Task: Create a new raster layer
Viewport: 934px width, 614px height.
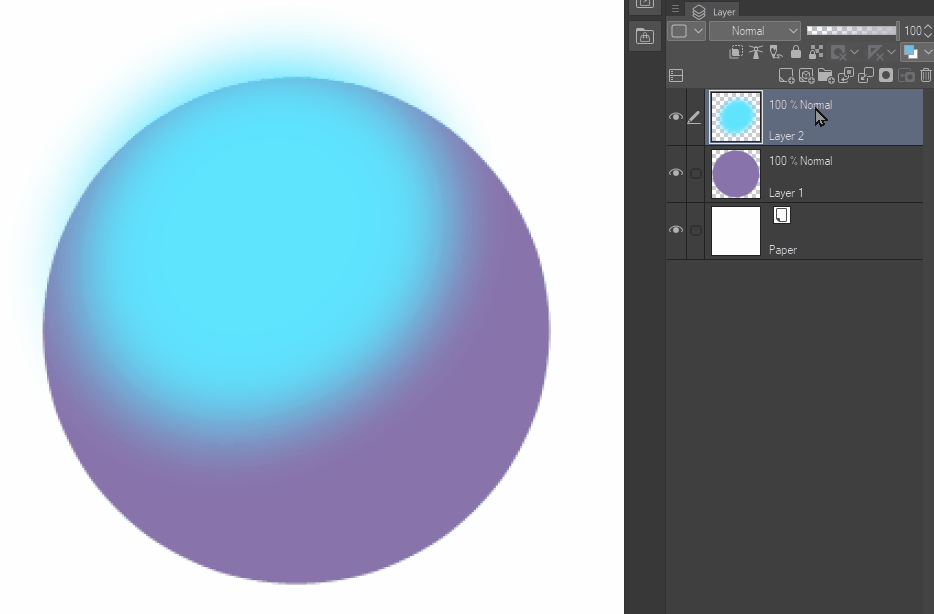Action: coord(786,76)
